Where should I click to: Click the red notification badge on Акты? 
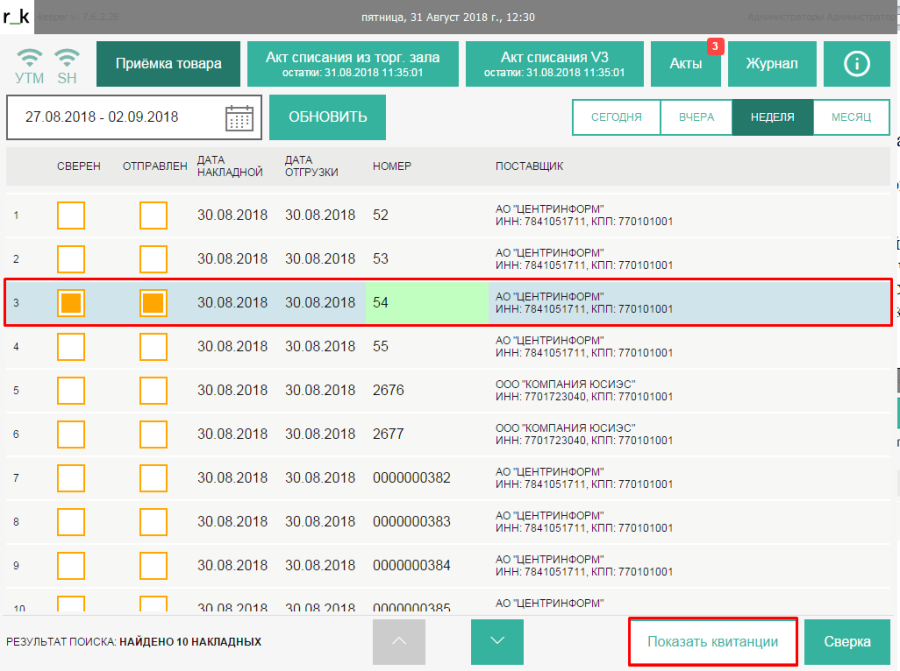pos(714,46)
